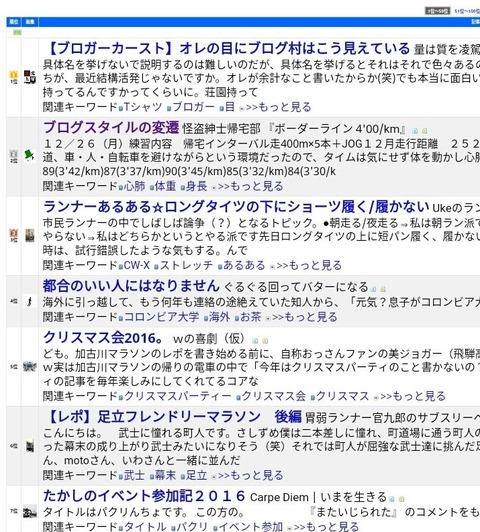Open article ランナーあるある☆ロングタイツの下にショーツ

click(236, 207)
